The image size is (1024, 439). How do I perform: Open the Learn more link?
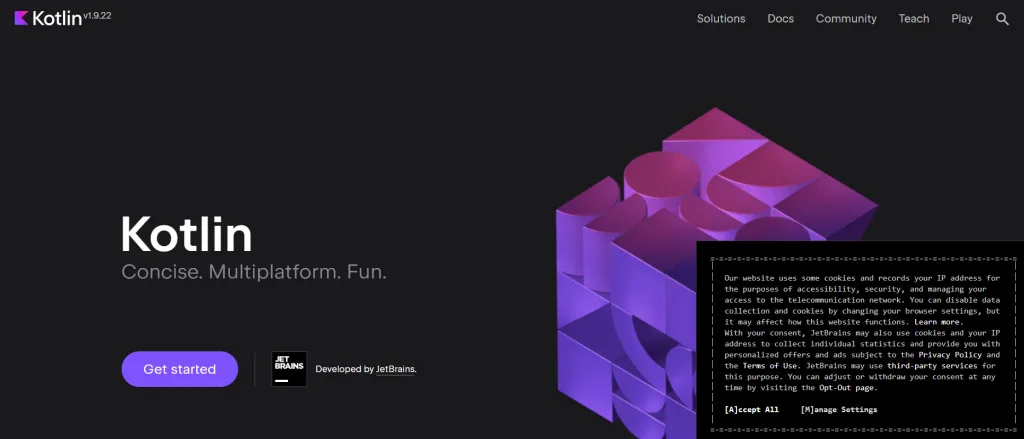[938, 322]
